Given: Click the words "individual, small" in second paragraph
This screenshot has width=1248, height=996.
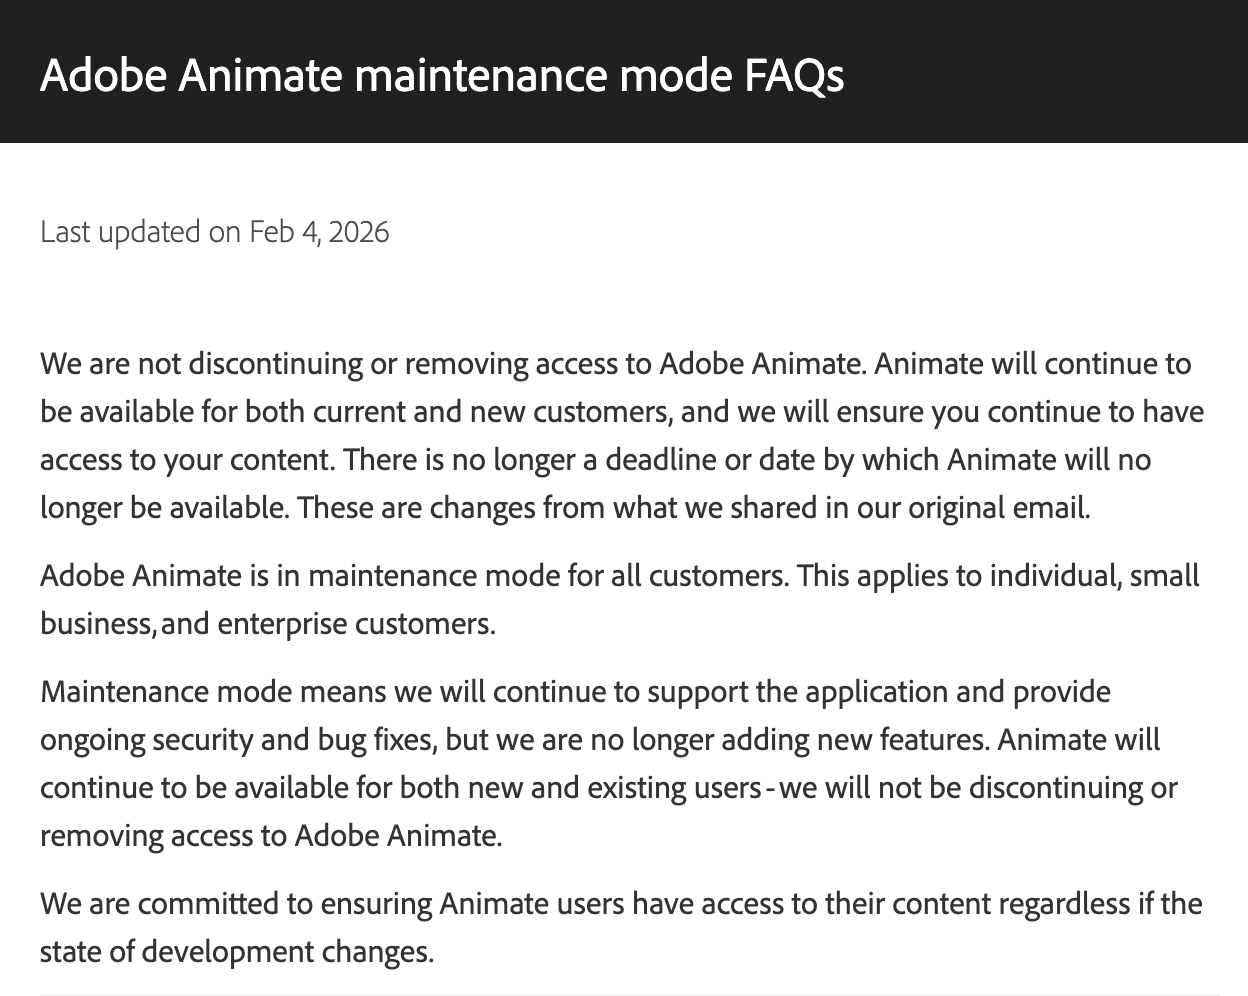Looking at the screenshot, I should pos(1094,576).
